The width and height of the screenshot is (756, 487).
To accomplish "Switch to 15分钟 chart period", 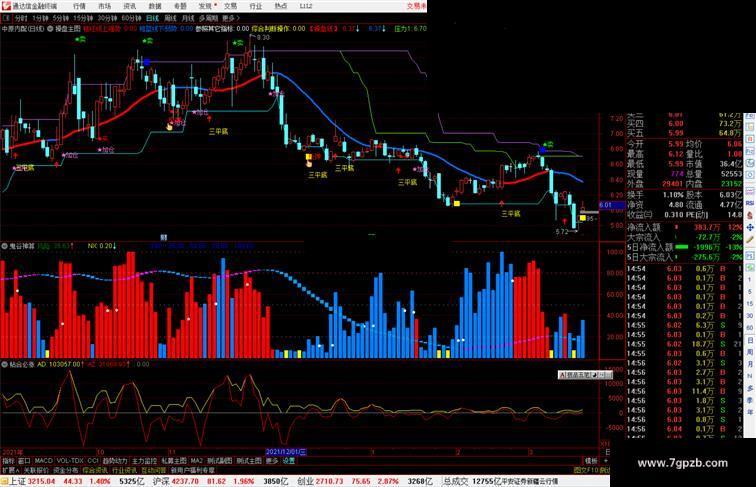I will pos(83,18).
